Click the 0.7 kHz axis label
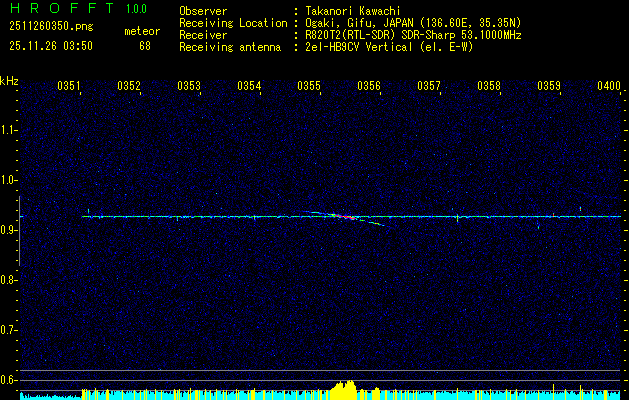 click(8, 330)
